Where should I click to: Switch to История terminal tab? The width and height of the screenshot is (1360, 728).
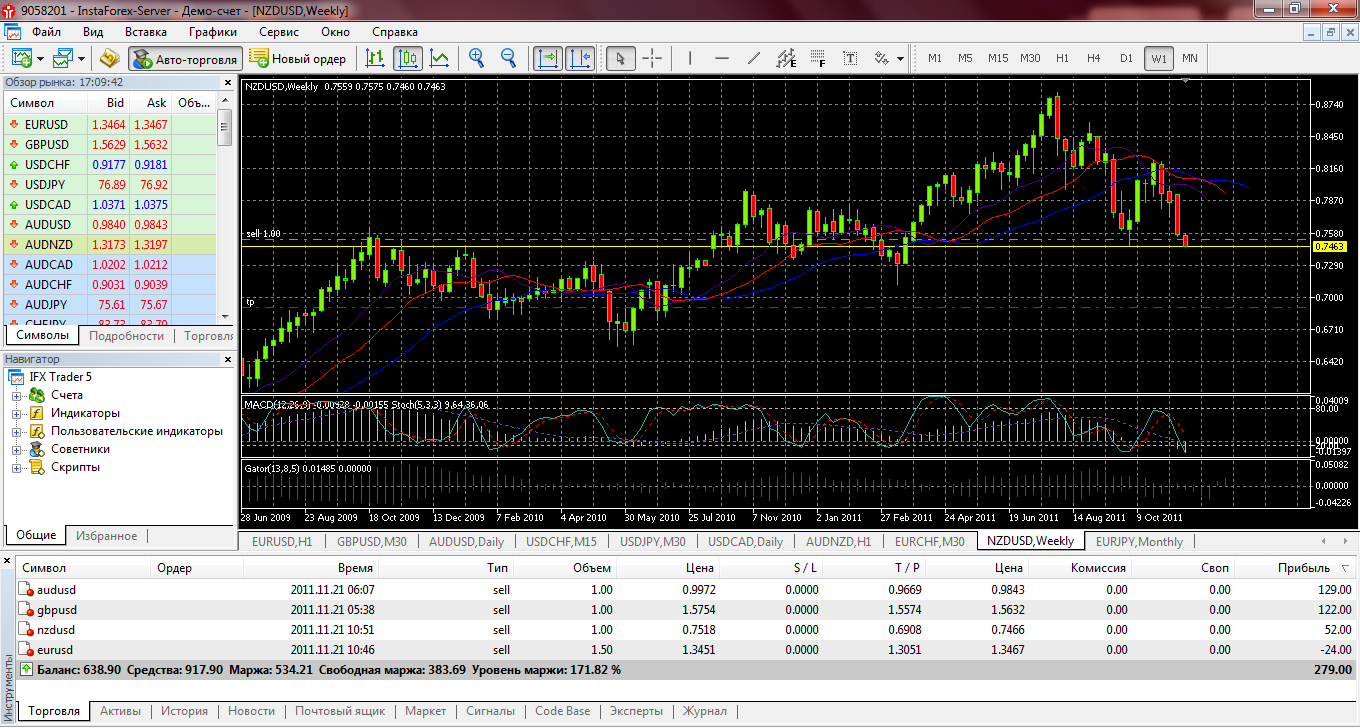pos(185,711)
